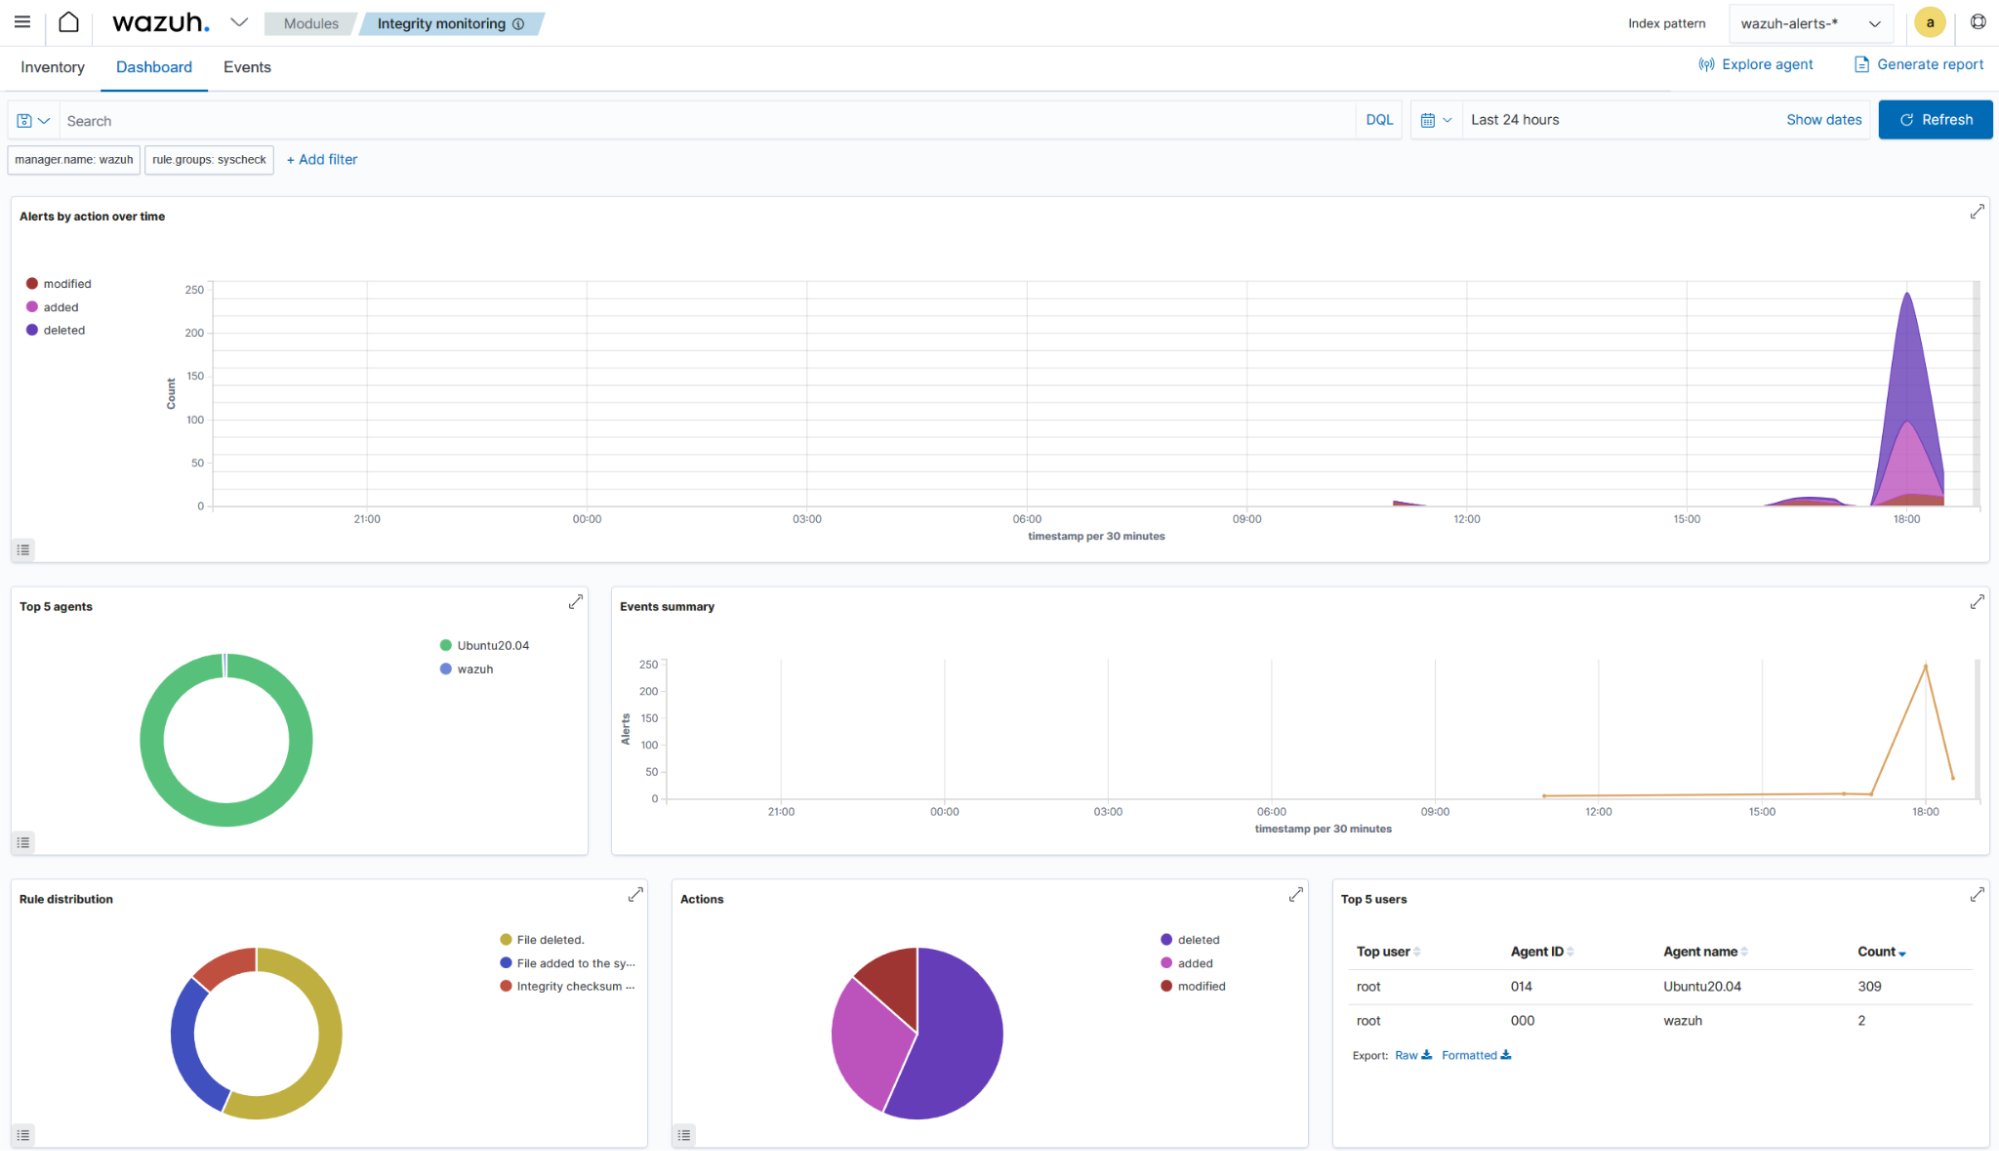Show Integrity monitoring info icon
This screenshot has height=1151, width=1999.
(x=518, y=24)
